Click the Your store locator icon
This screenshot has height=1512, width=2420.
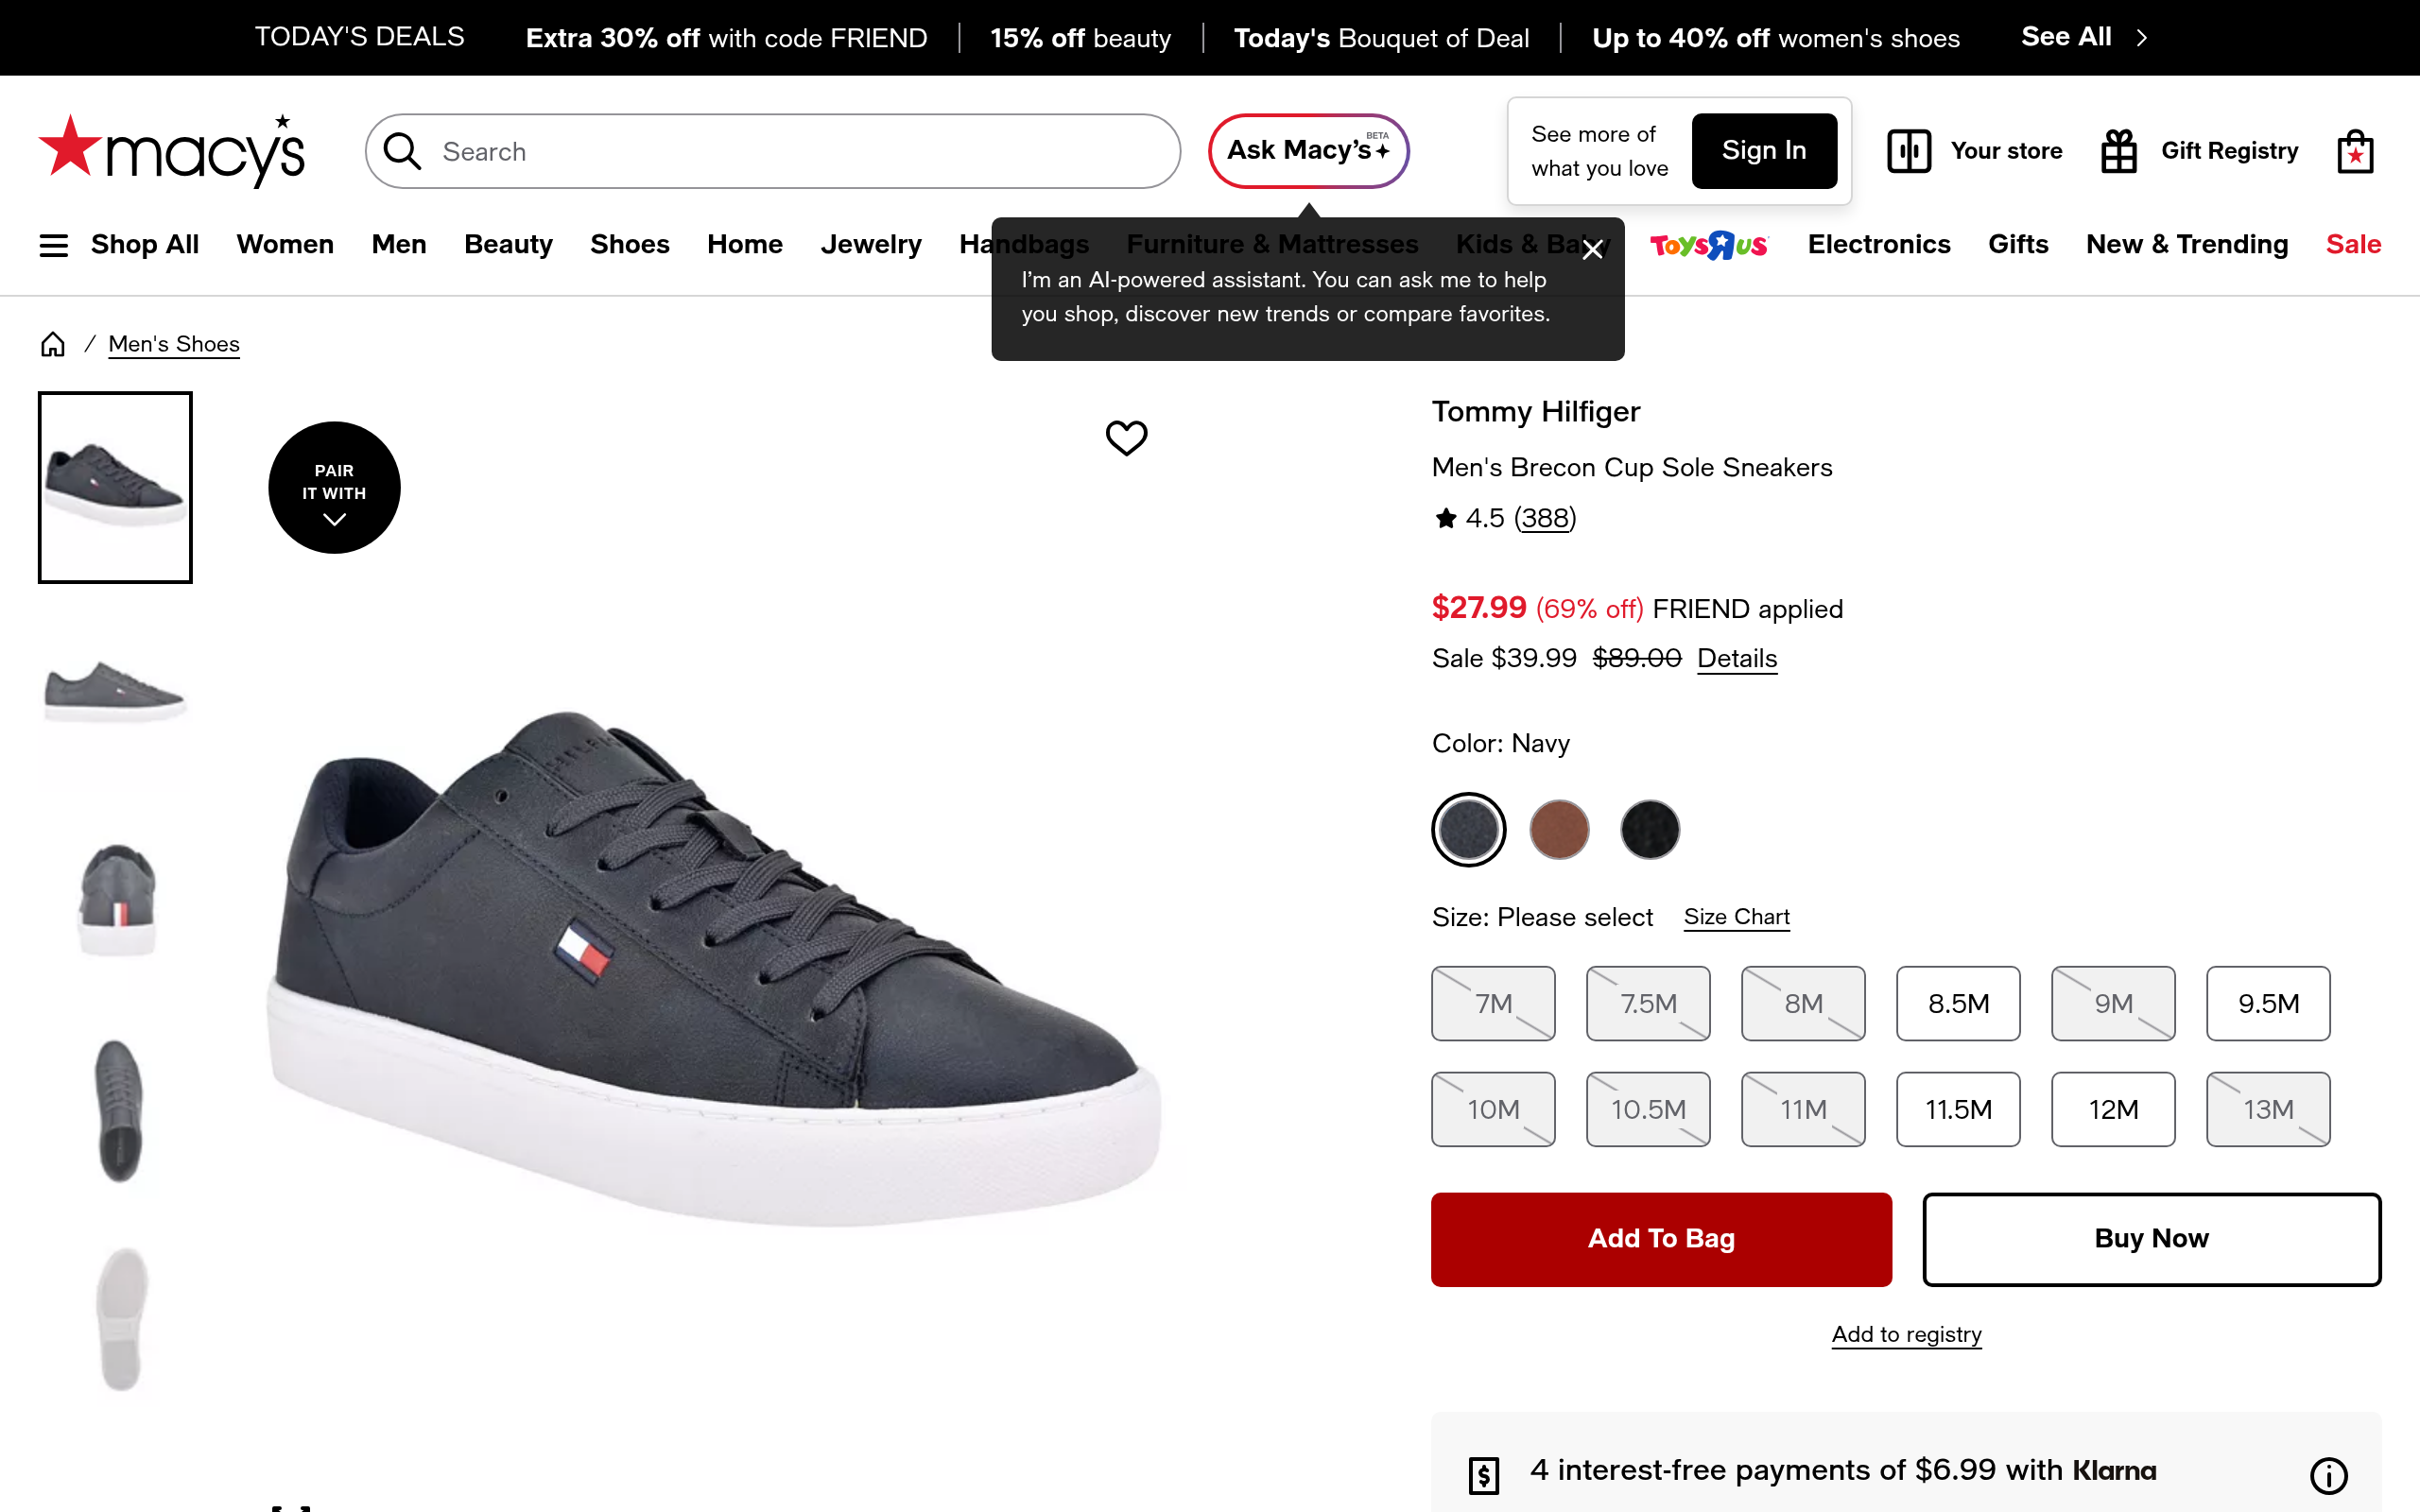tap(1908, 152)
